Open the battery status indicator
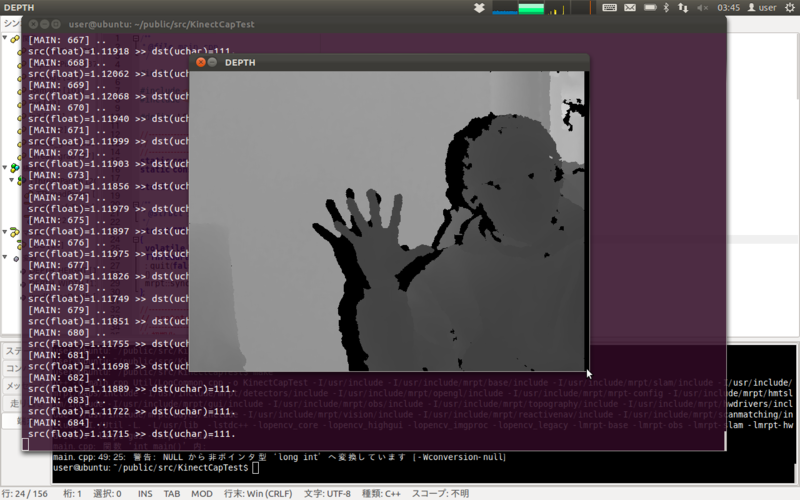This screenshot has height=500, width=800. (x=650, y=8)
